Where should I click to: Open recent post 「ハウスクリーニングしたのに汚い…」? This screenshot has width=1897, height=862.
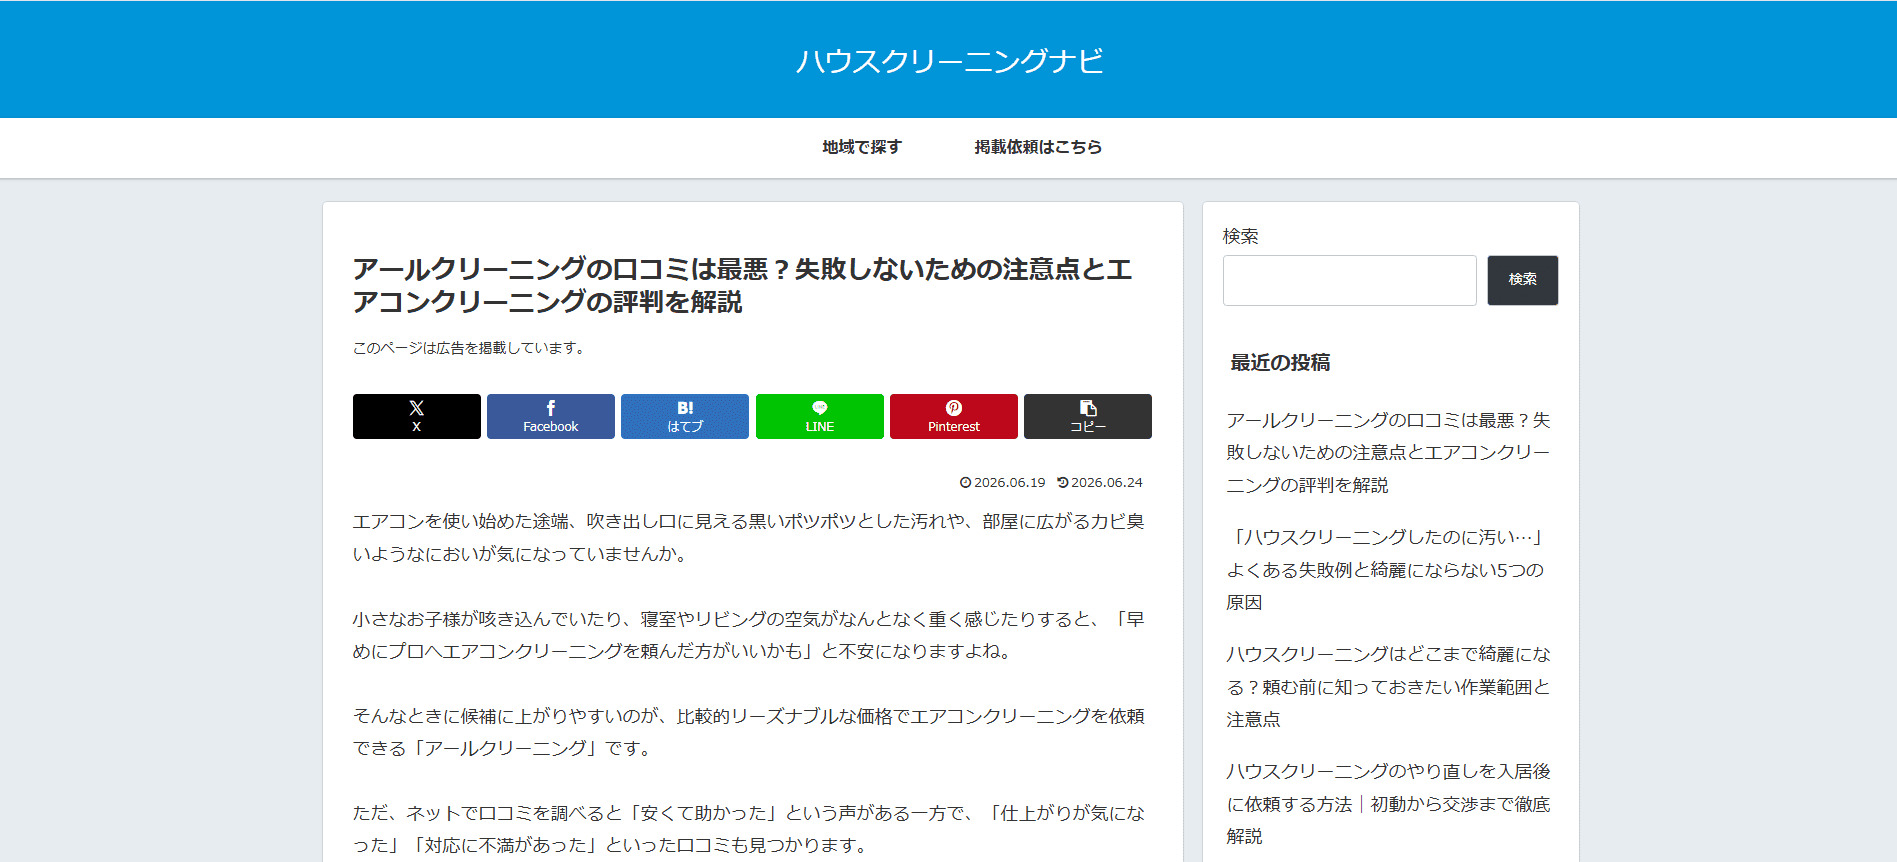1386,569
